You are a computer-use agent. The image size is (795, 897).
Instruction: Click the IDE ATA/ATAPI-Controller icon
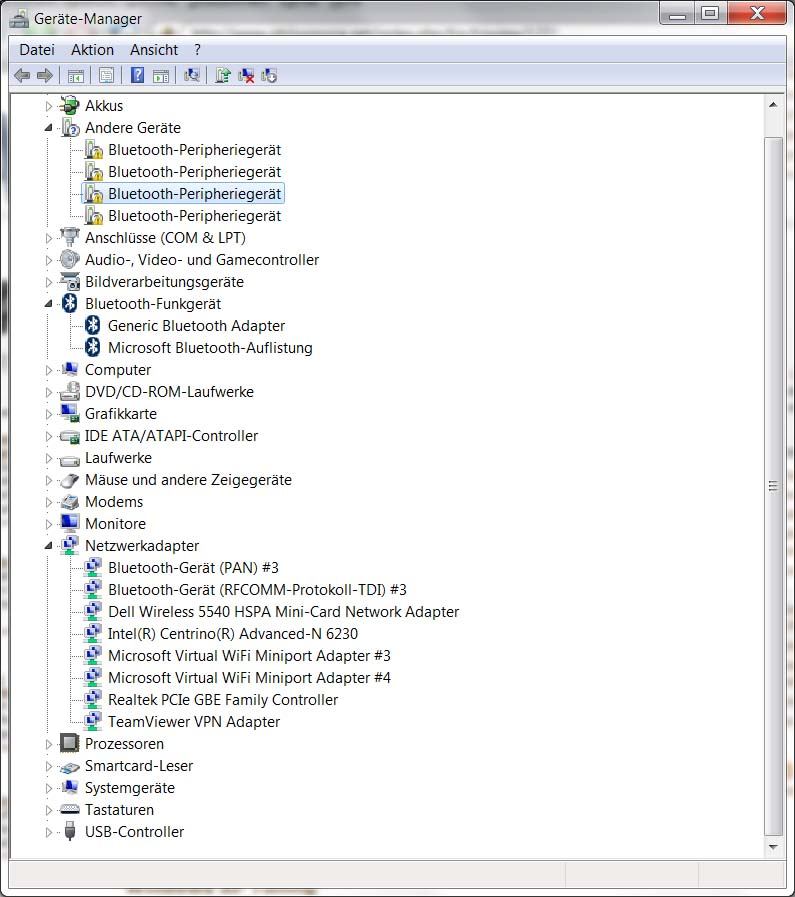(70, 436)
